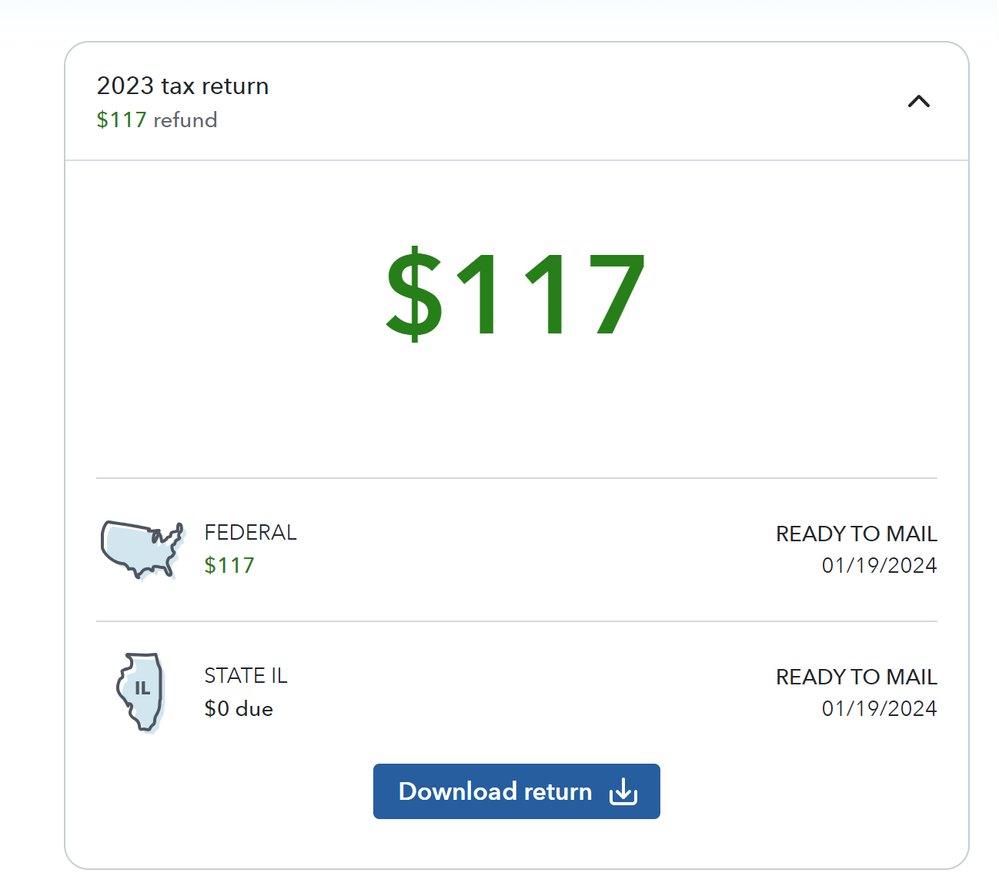The height and width of the screenshot is (887, 999).
Task: Click the FEDERAL row label
Action: (x=250, y=533)
